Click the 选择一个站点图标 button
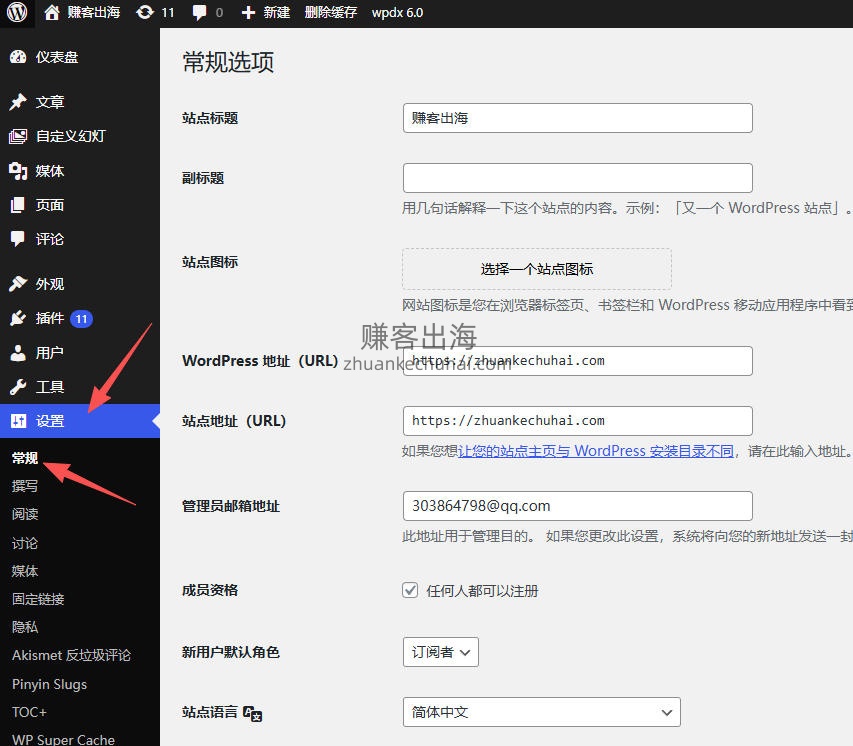The image size is (853, 746). pos(537,269)
